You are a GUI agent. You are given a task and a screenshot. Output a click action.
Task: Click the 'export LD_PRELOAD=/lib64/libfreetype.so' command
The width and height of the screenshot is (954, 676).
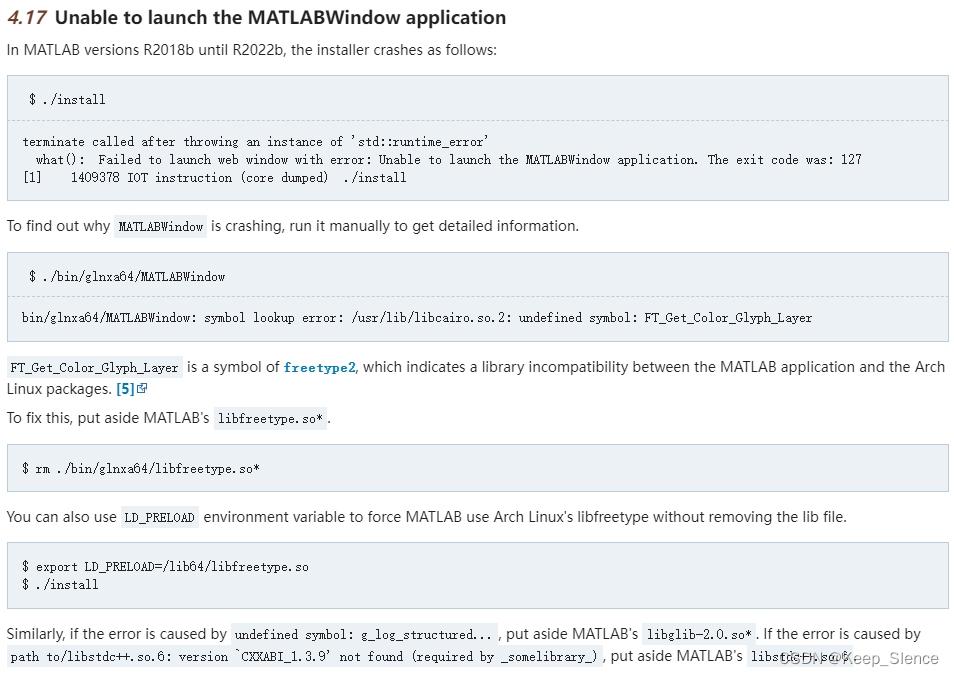click(165, 566)
